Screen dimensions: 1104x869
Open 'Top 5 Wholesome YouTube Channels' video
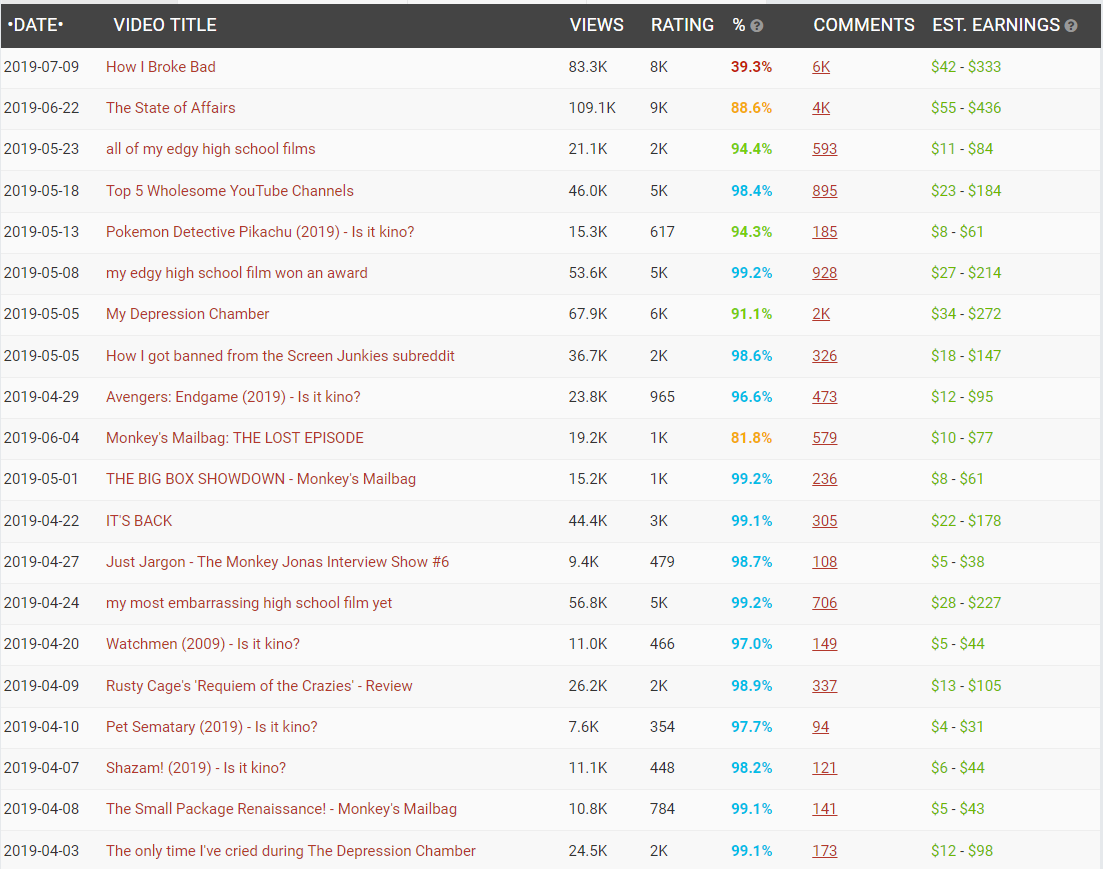tap(230, 191)
